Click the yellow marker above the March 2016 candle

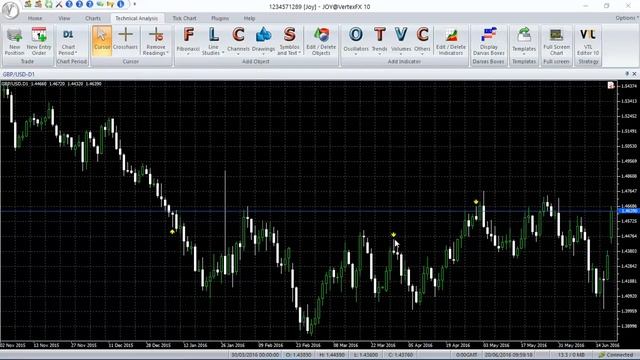[x=393, y=235]
